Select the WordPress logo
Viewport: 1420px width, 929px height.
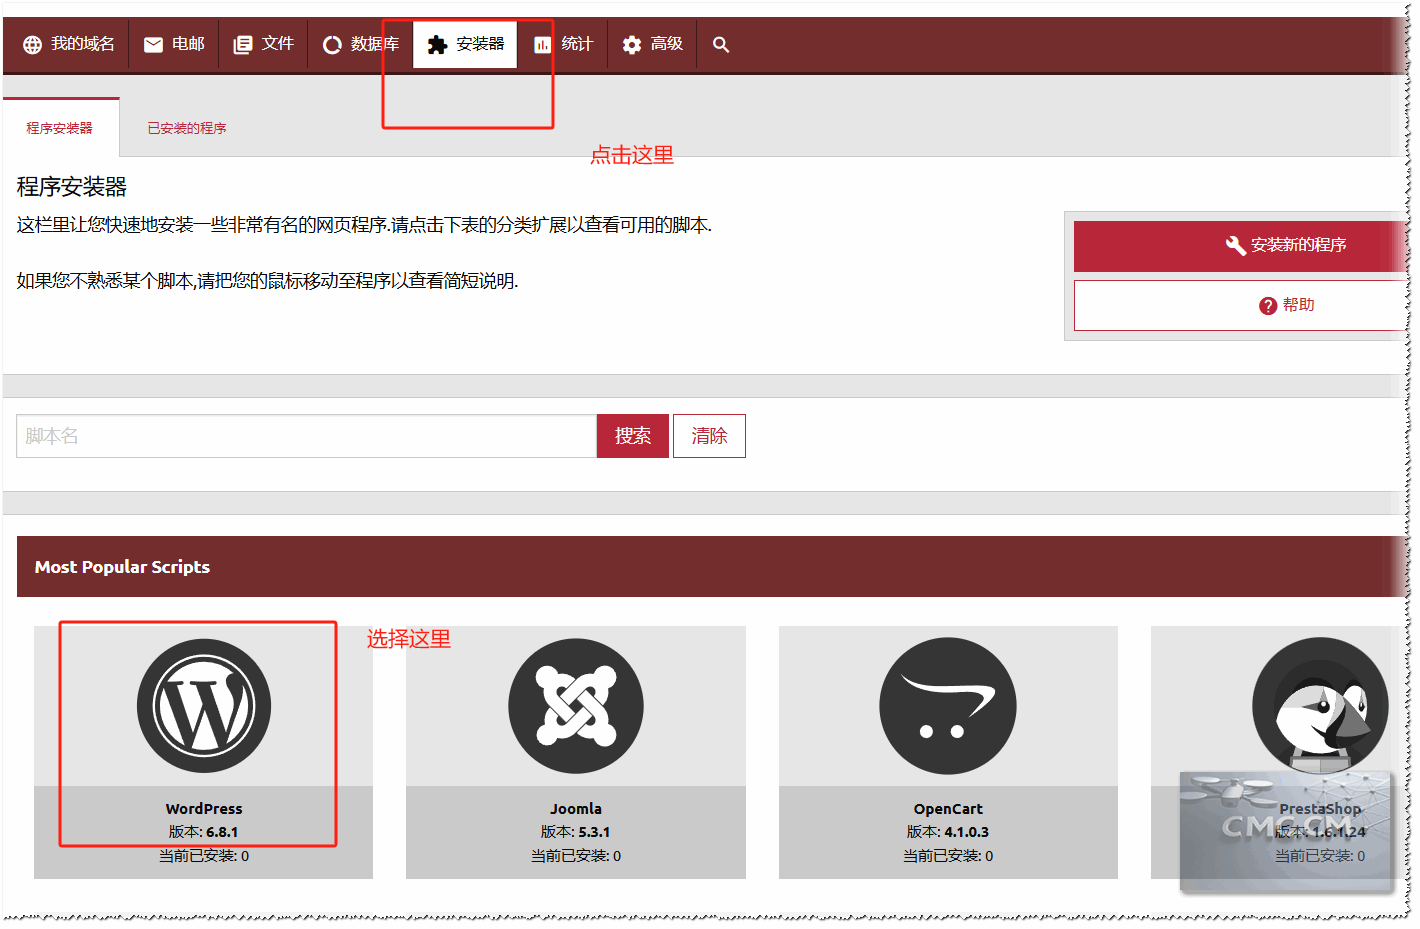[204, 706]
